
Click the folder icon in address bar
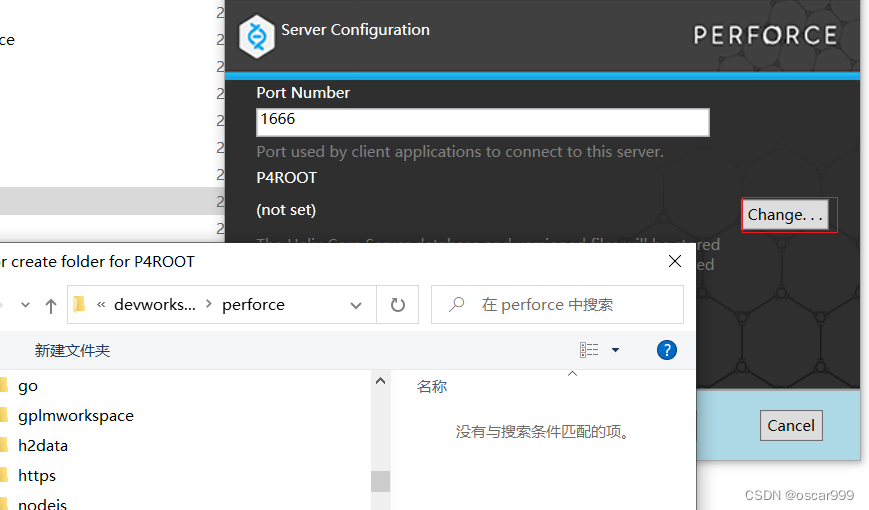(79, 304)
